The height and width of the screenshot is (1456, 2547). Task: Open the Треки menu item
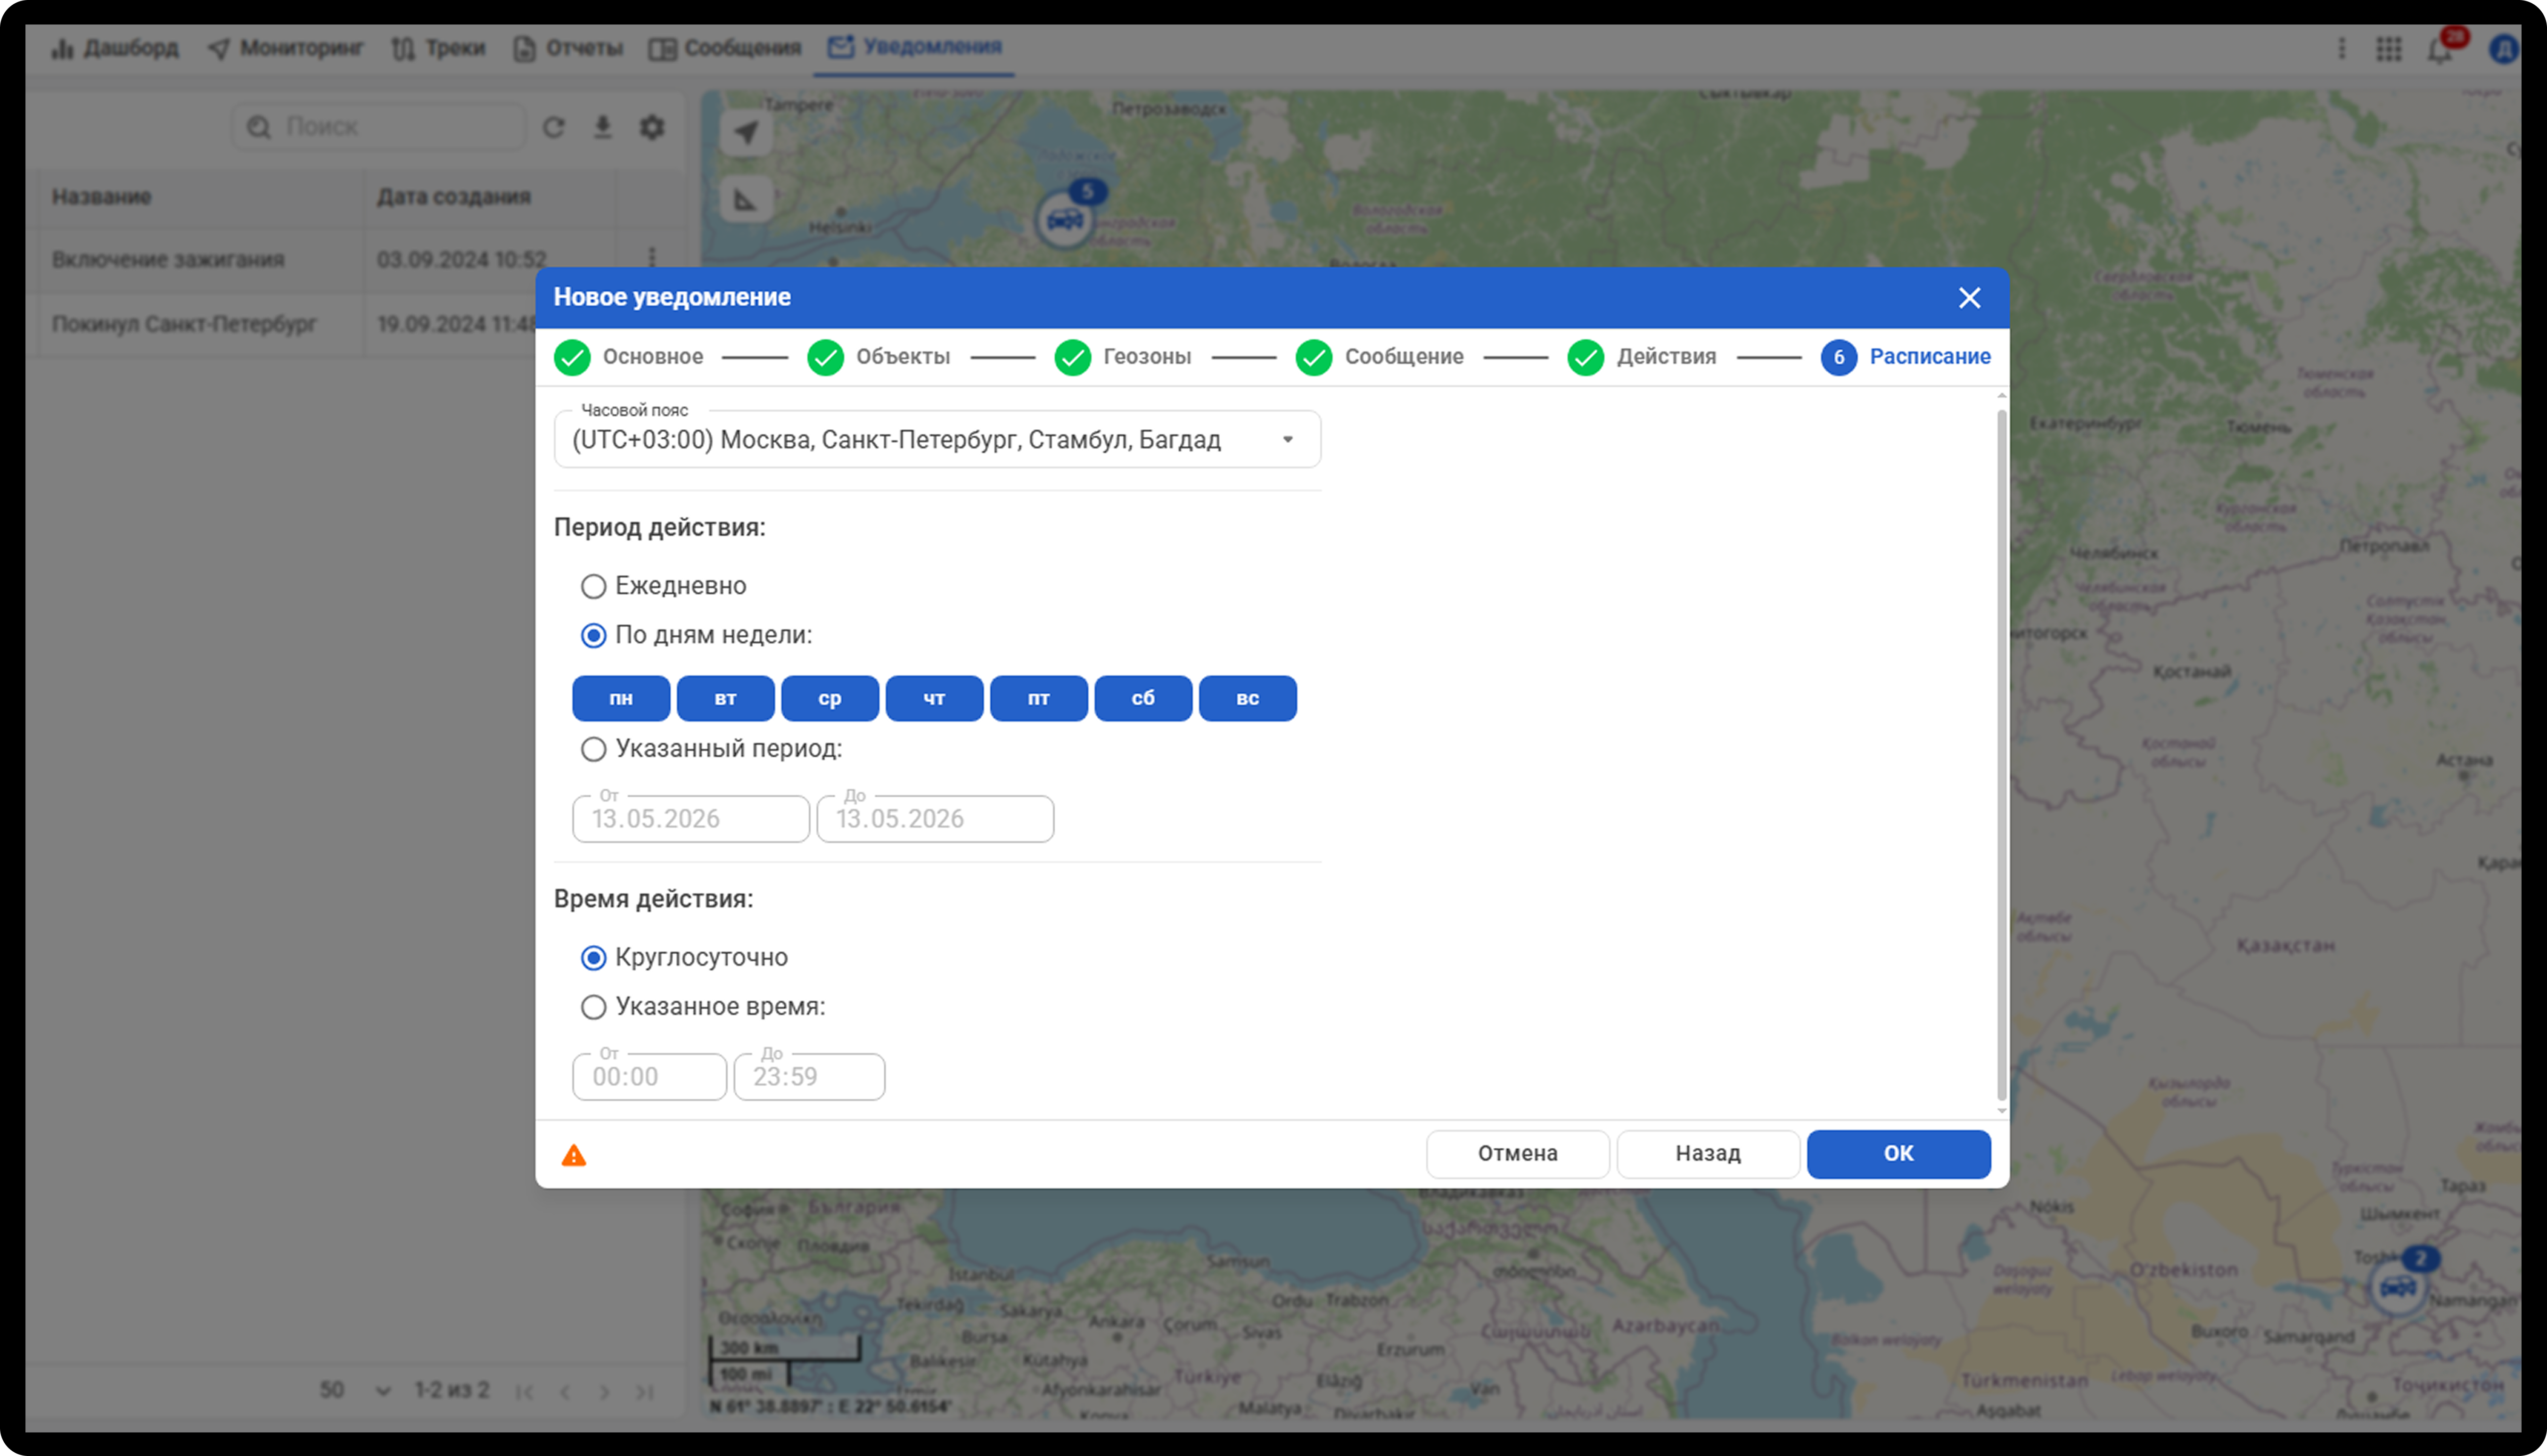[x=437, y=48]
